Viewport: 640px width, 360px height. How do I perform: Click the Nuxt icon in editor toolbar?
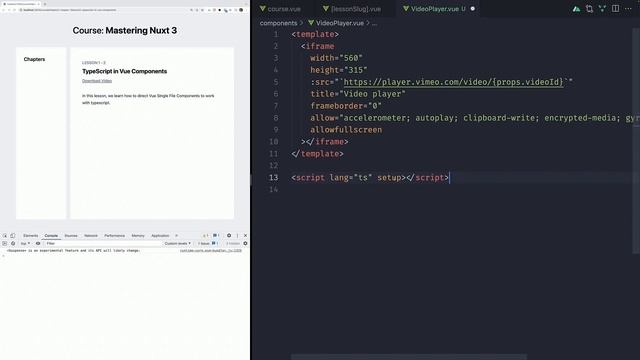(576, 9)
